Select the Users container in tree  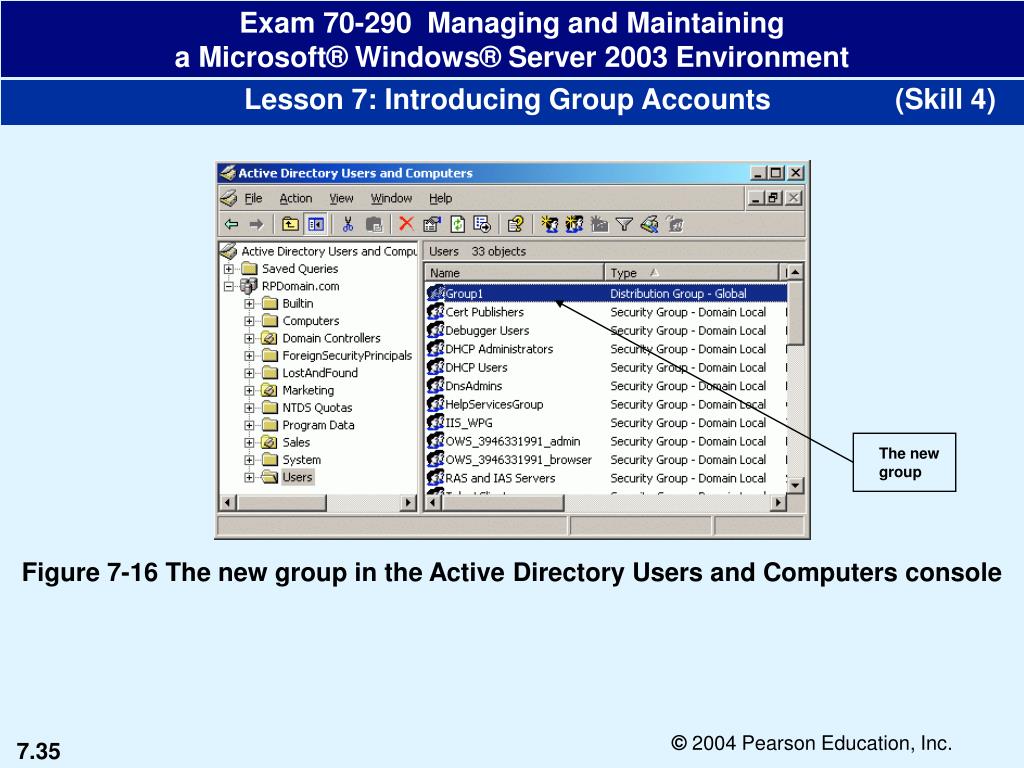(x=297, y=477)
